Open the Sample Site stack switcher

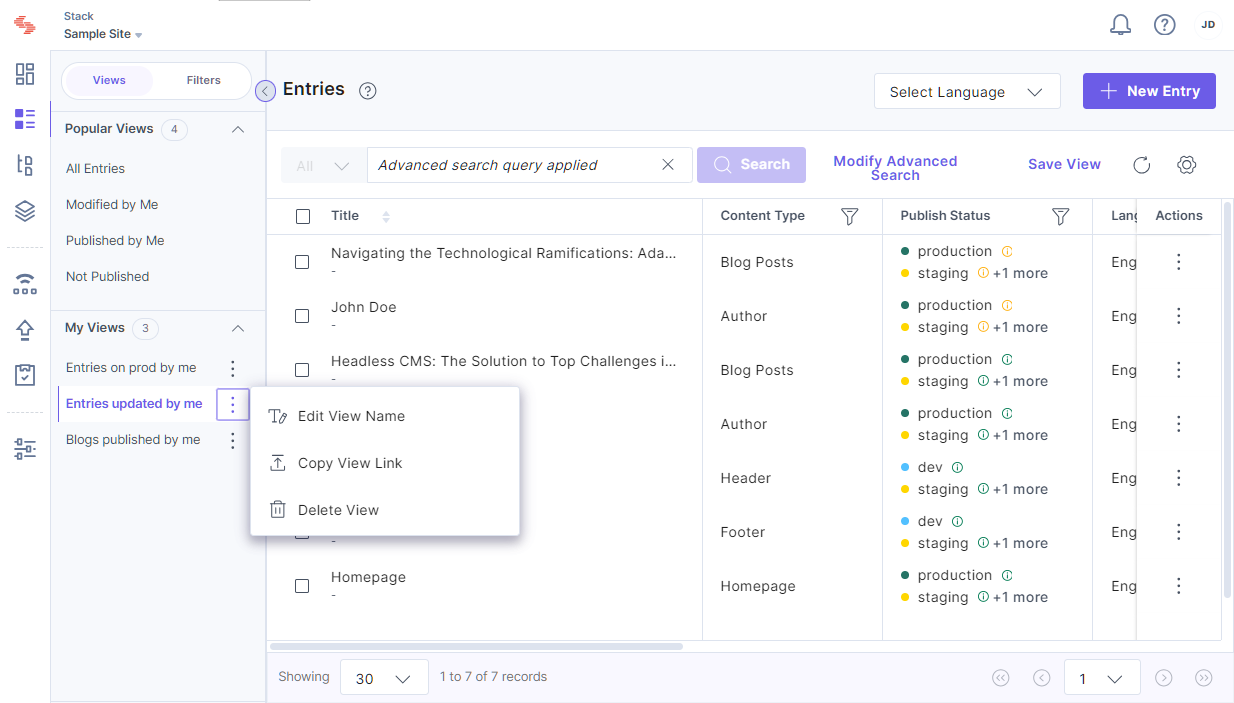(x=103, y=34)
